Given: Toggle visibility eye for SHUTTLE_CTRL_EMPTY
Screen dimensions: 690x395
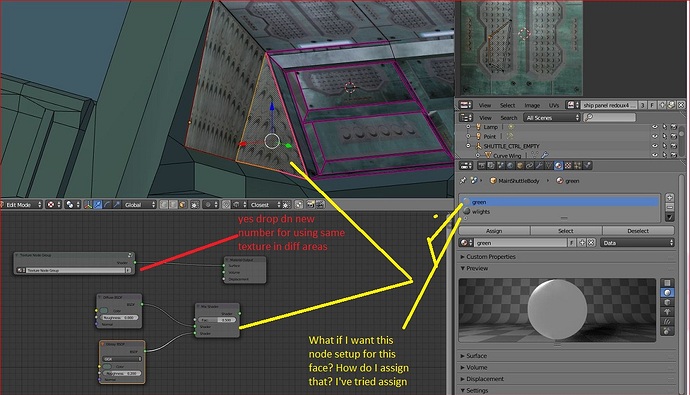Looking at the screenshot, I should tap(655, 146).
